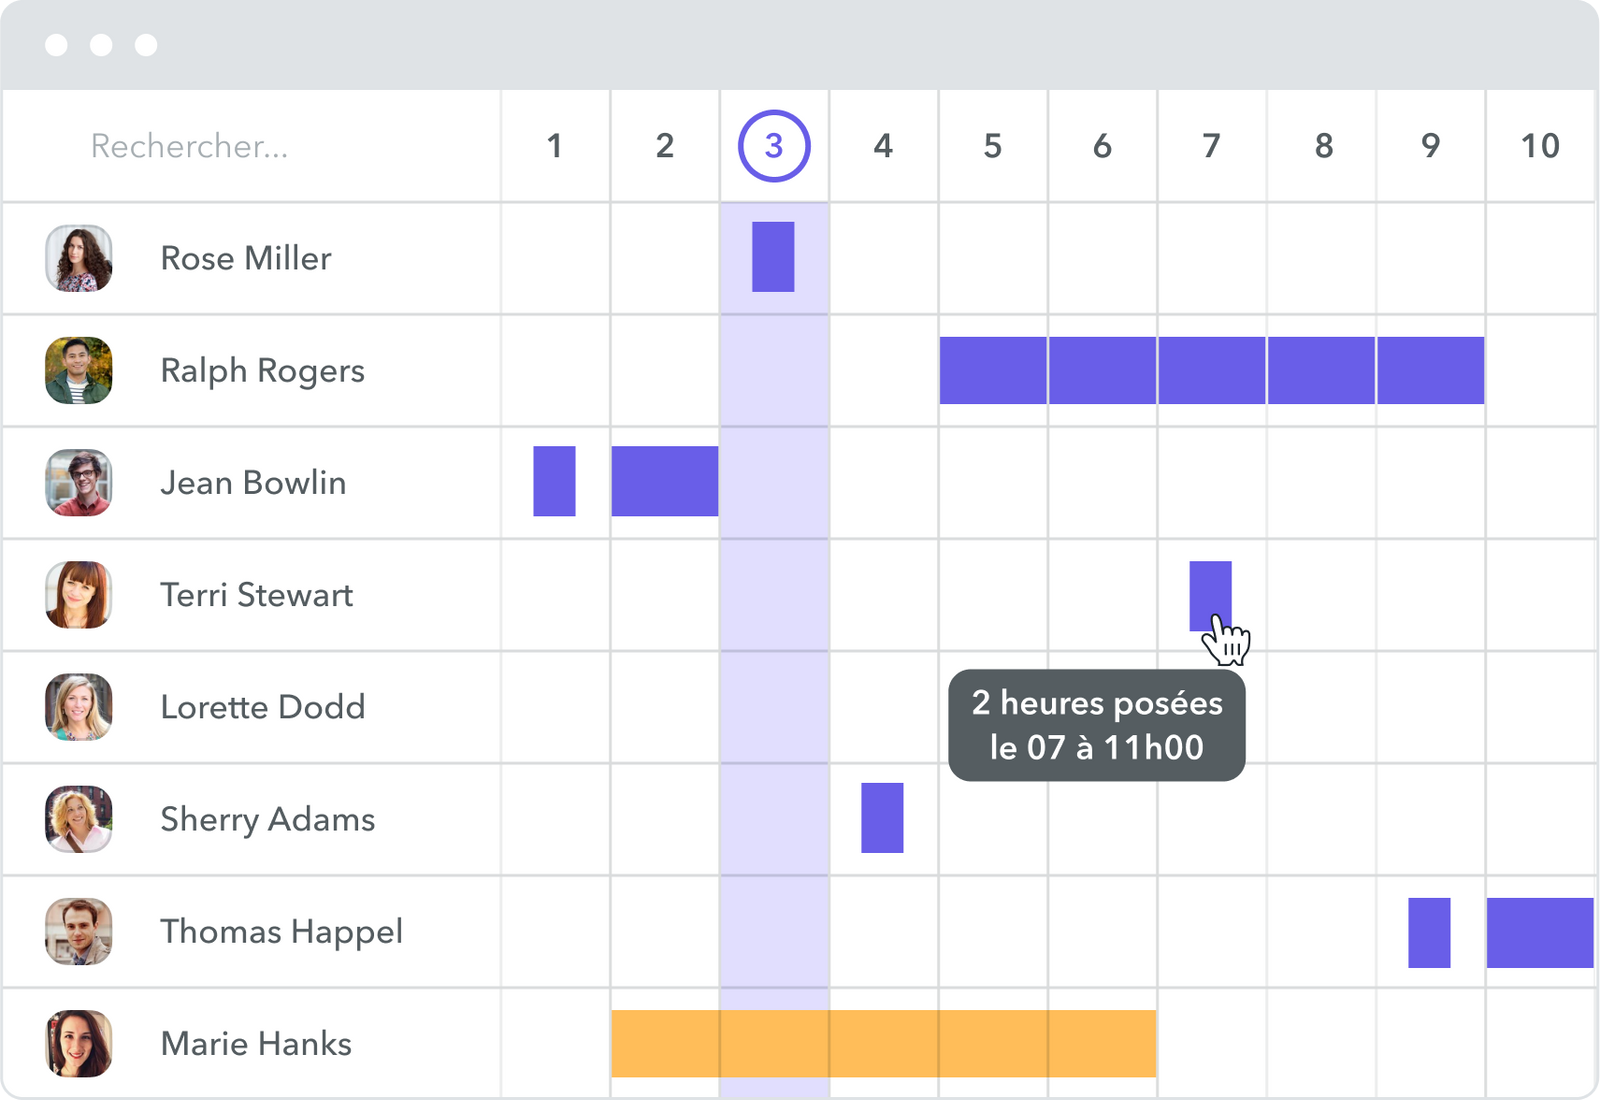The height and width of the screenshot is (1100, 1600).
Task: Open the Thomas Happel name link
Action: coord(281,931)
